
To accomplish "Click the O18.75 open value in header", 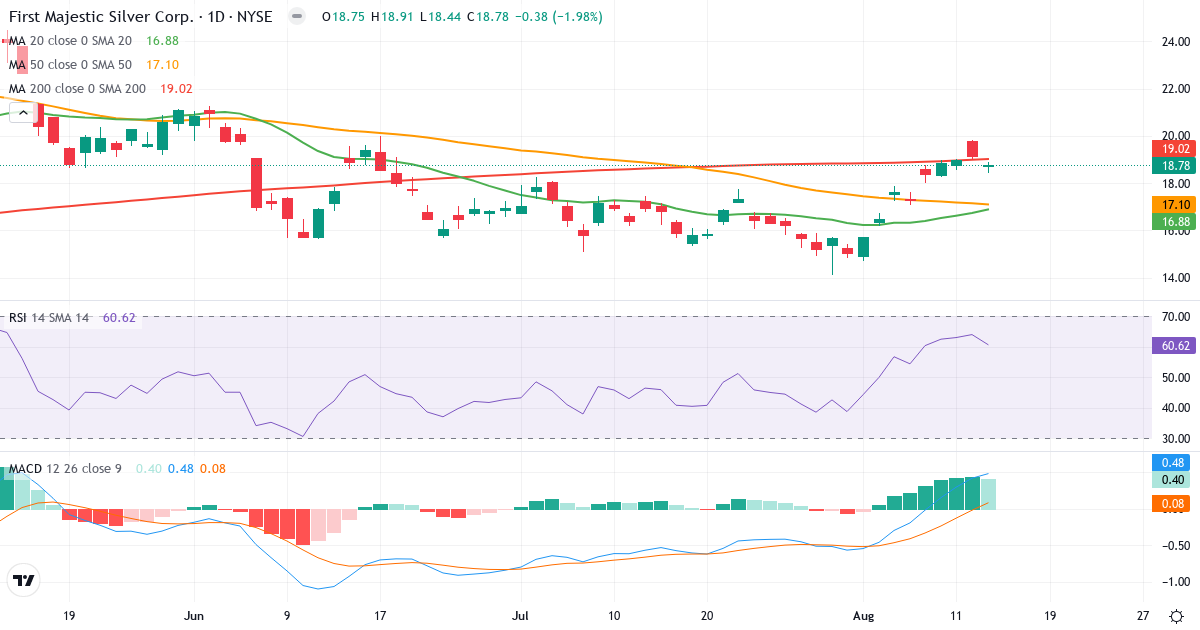I will click(x=343, y=17).
